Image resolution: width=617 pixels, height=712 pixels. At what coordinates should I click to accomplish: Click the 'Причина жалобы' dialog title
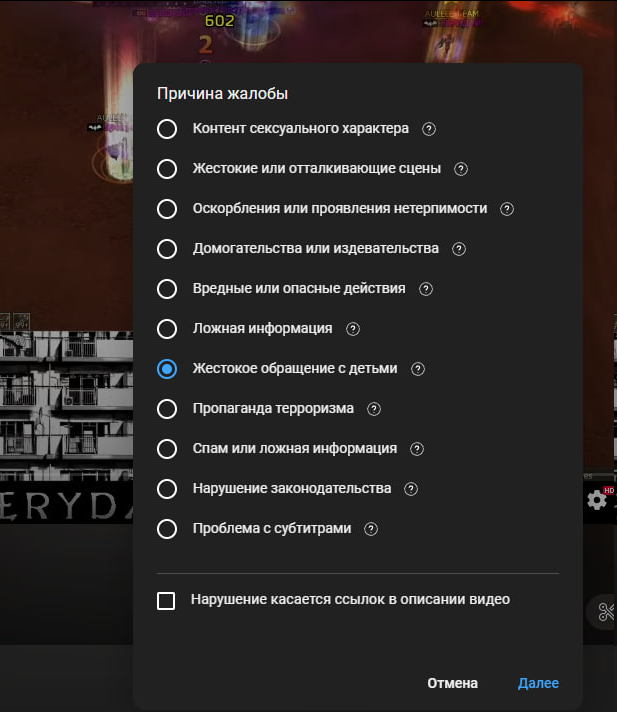click(x=222, y=94)
